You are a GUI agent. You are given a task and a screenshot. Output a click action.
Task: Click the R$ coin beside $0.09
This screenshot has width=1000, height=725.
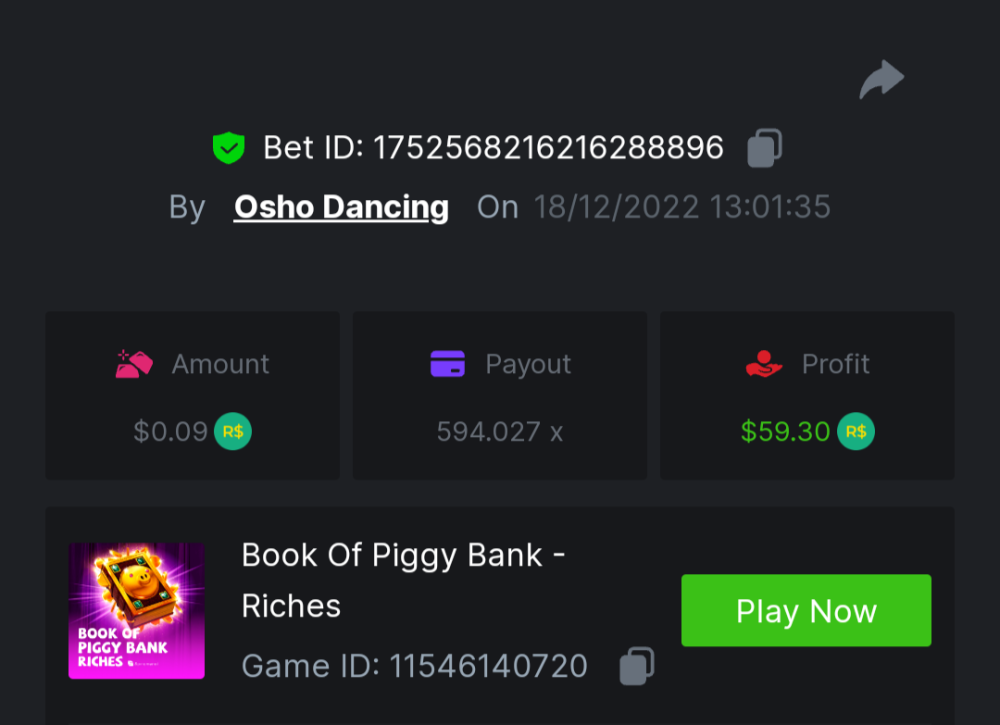[x=233, y=432]
